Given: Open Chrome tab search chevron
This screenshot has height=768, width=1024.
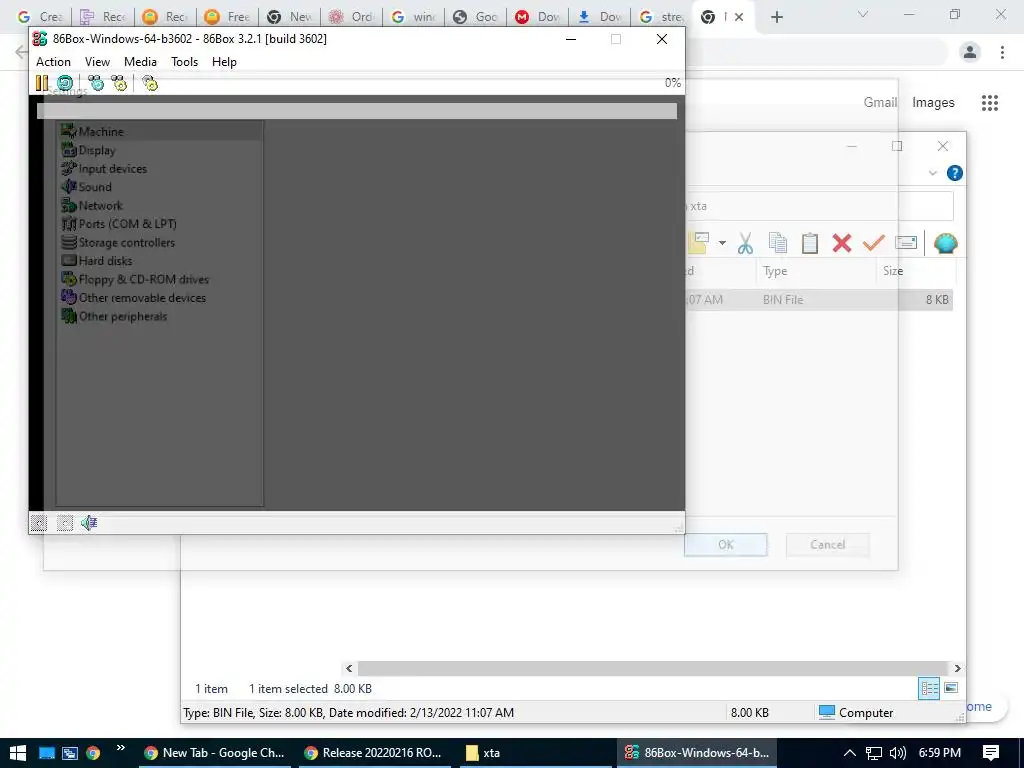Looking at the screenshot, I should 863,14.
